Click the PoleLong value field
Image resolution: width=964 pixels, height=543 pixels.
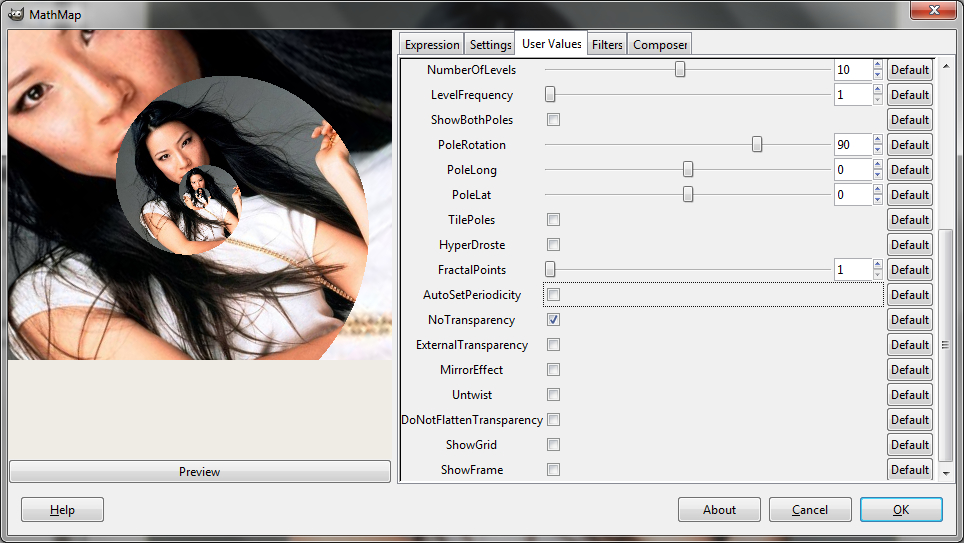[x=853, y=170]
